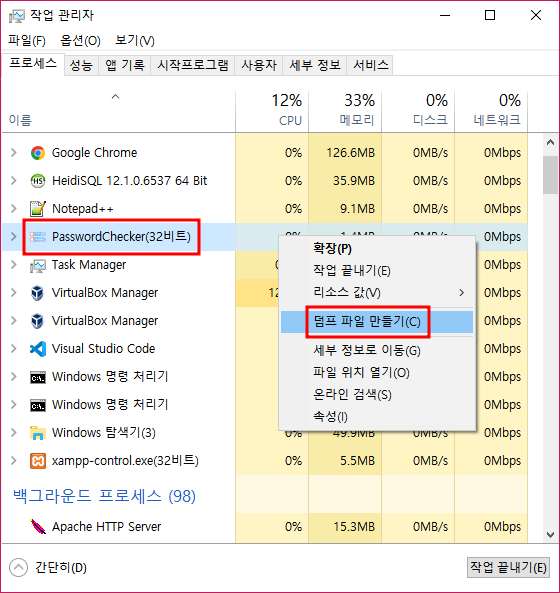This screenshot has height=593, width=560.
Task: Switch to the 사용자 tab
Action: pyautogui.click(x=259, y=66)
